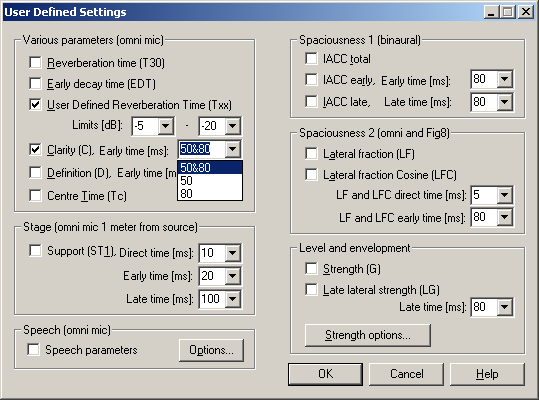The height and width of the screenshot is (400, 539).
Task: Choose 80 from the open Clarity list
Action: tap(210, 194)
